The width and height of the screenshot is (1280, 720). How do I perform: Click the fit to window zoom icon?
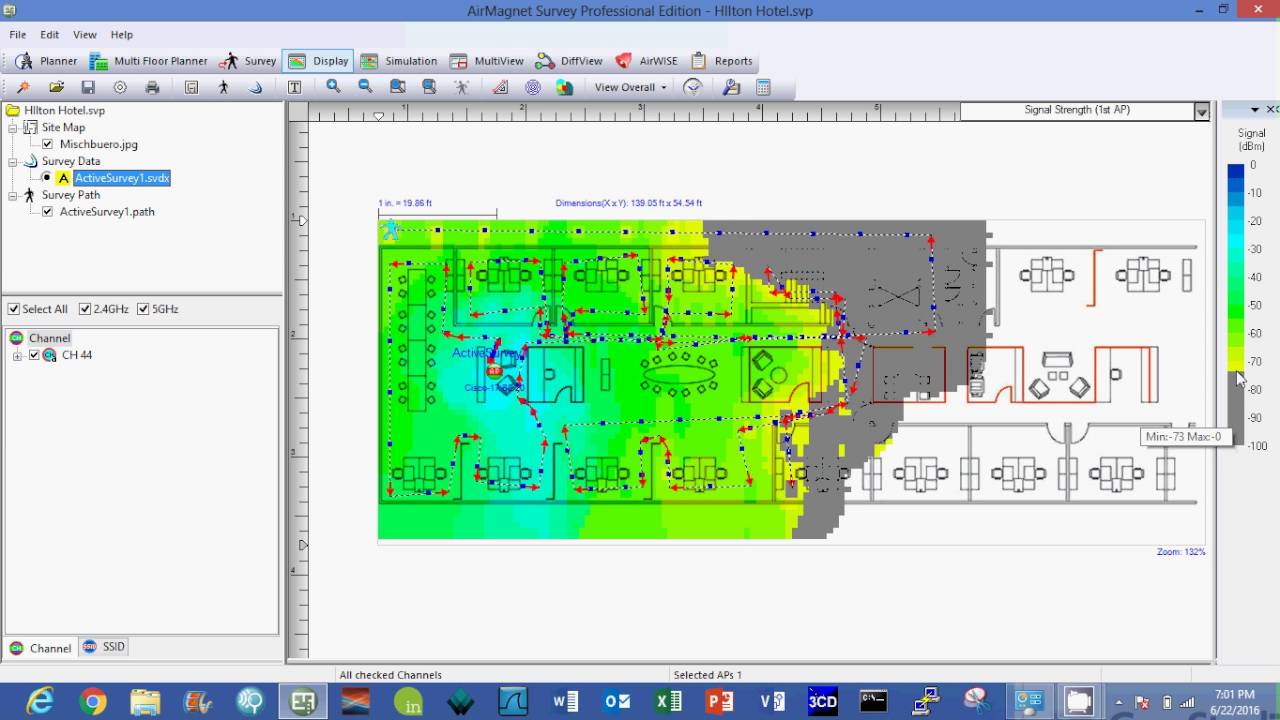pos(430,87)
